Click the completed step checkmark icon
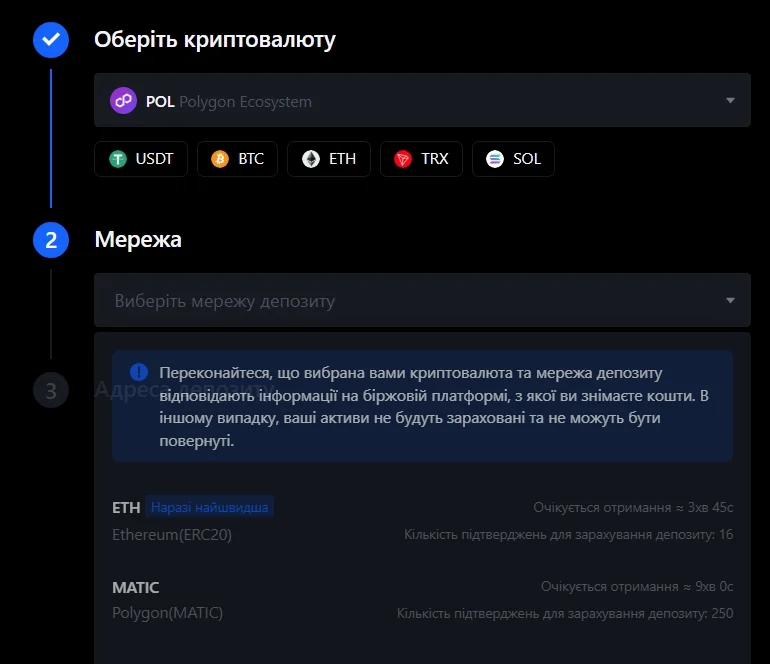The height and width of the screenshot is (664, 770). (51, 40)
